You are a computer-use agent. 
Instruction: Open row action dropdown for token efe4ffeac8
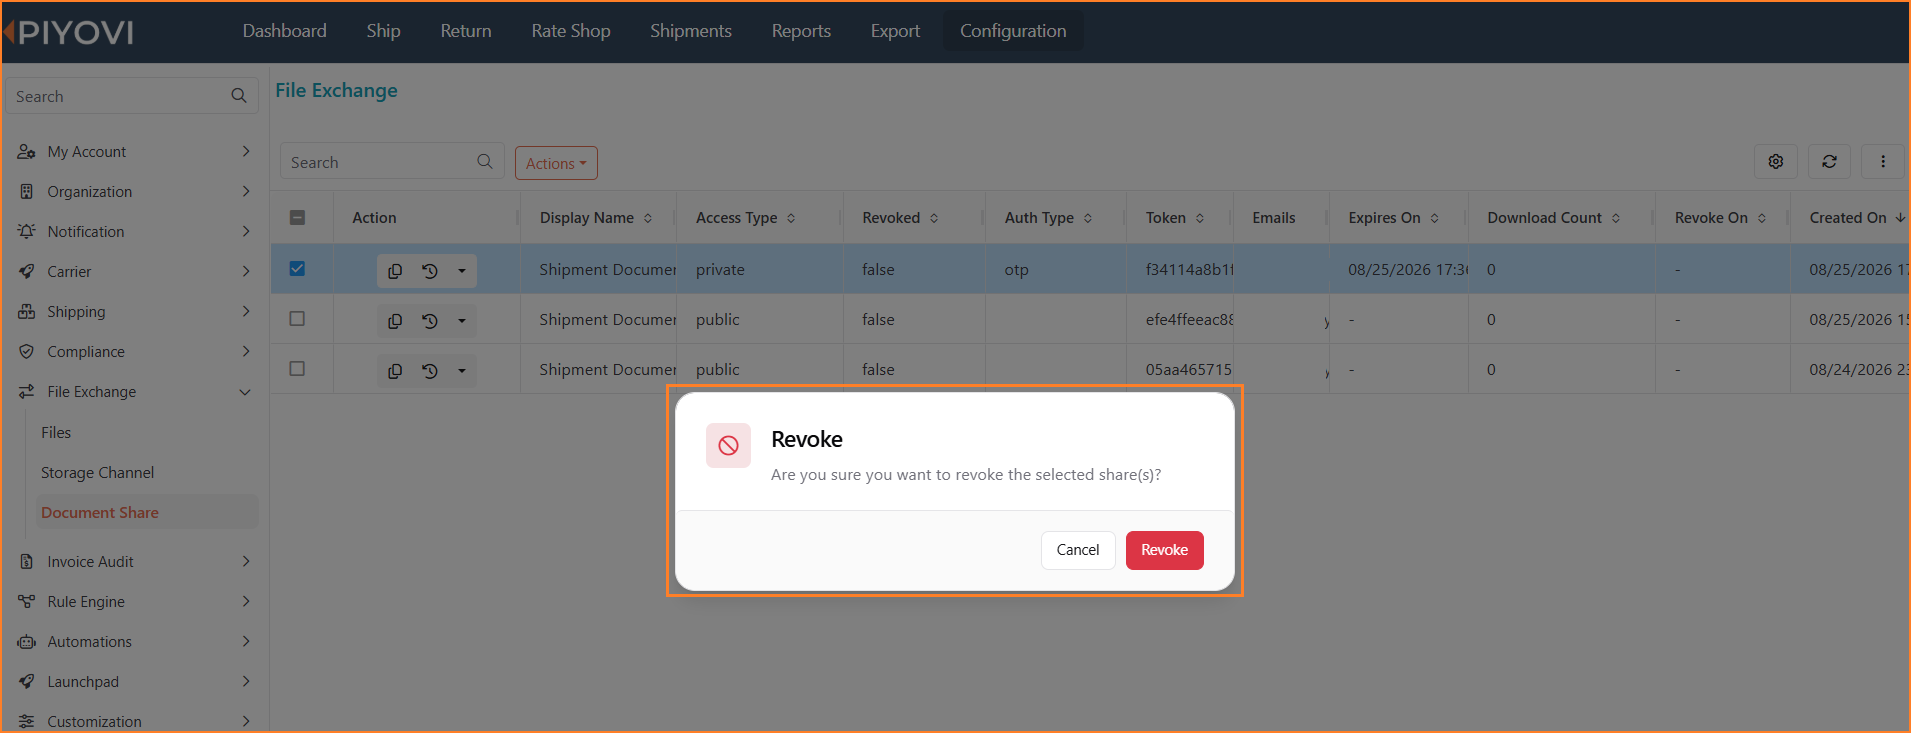(462, 321)
